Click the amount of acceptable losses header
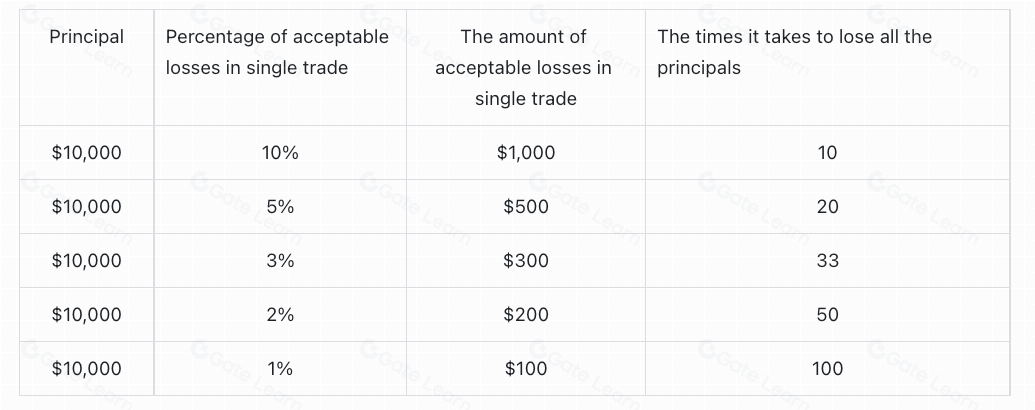The image size is (1035, 410). point(525,68)
